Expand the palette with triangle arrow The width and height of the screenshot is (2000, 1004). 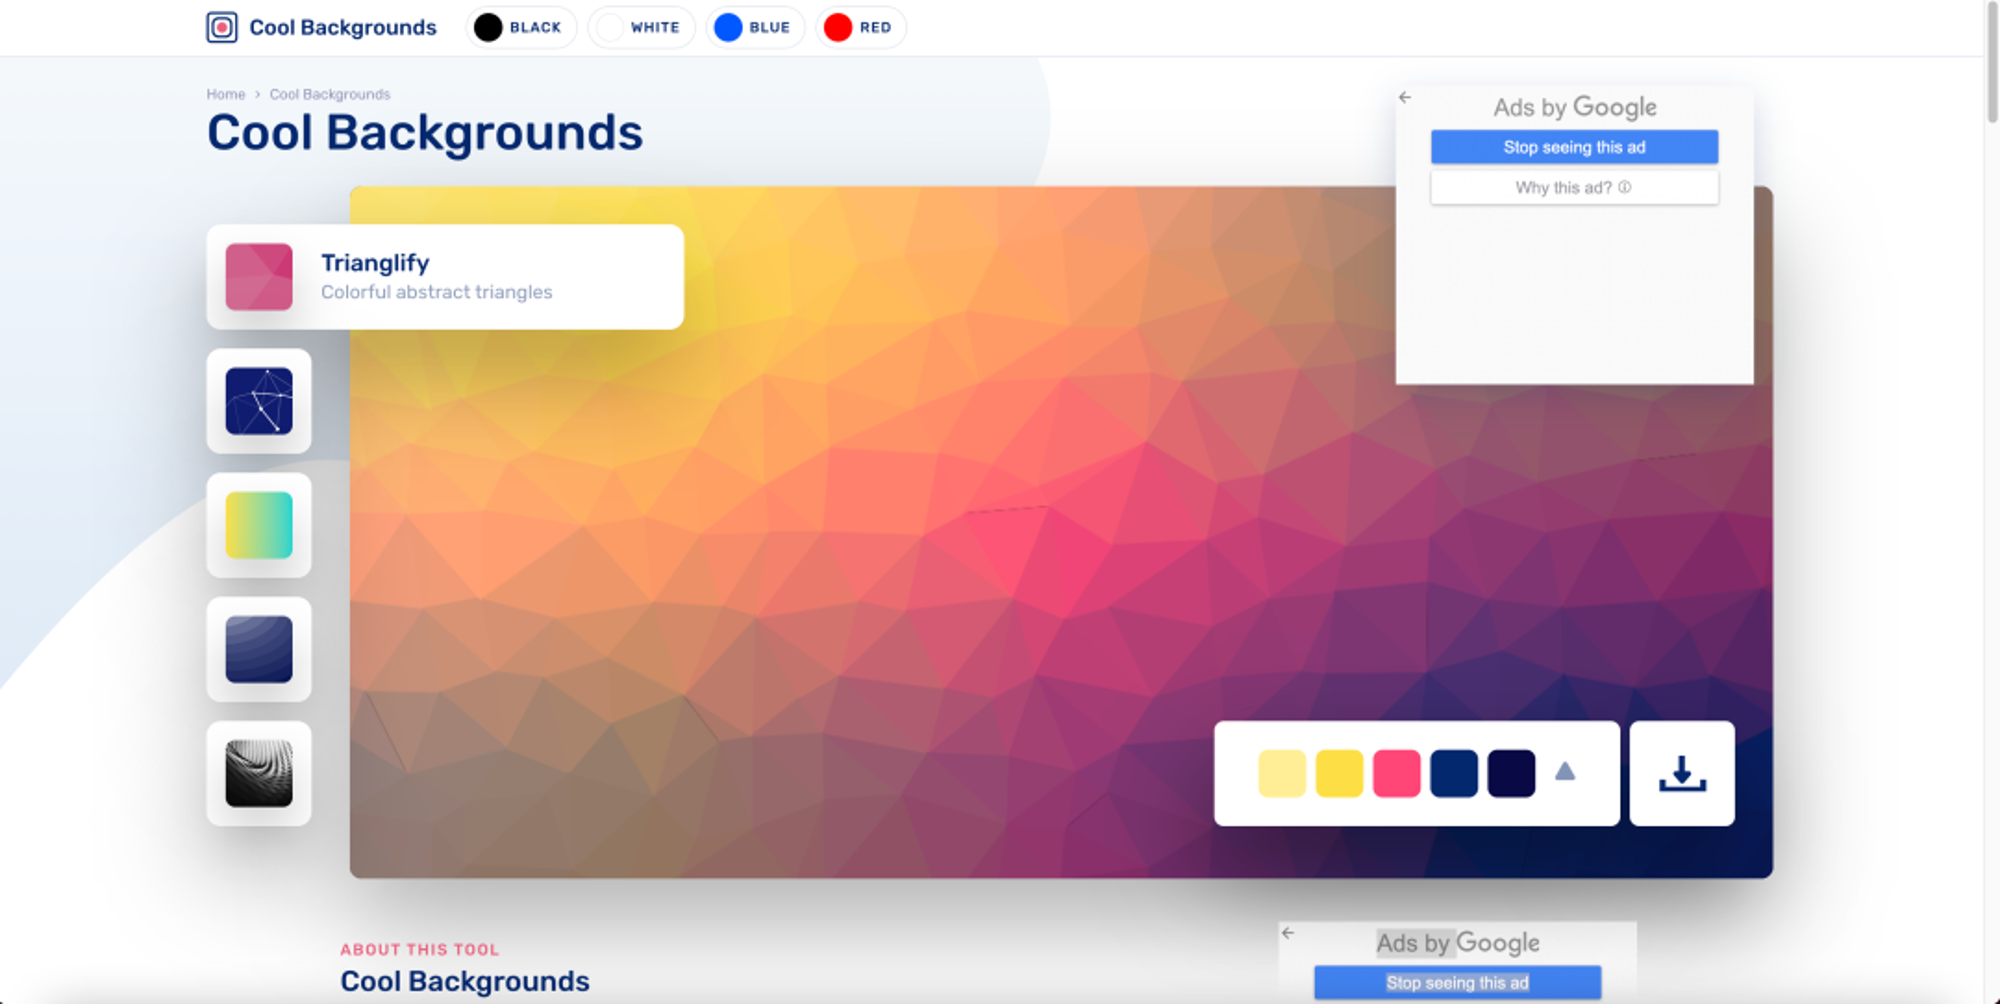1565,771
